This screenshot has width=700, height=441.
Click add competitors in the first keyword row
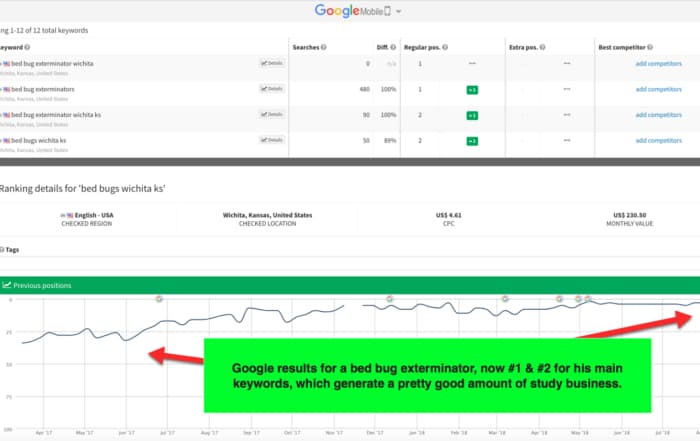coord(658,63)
